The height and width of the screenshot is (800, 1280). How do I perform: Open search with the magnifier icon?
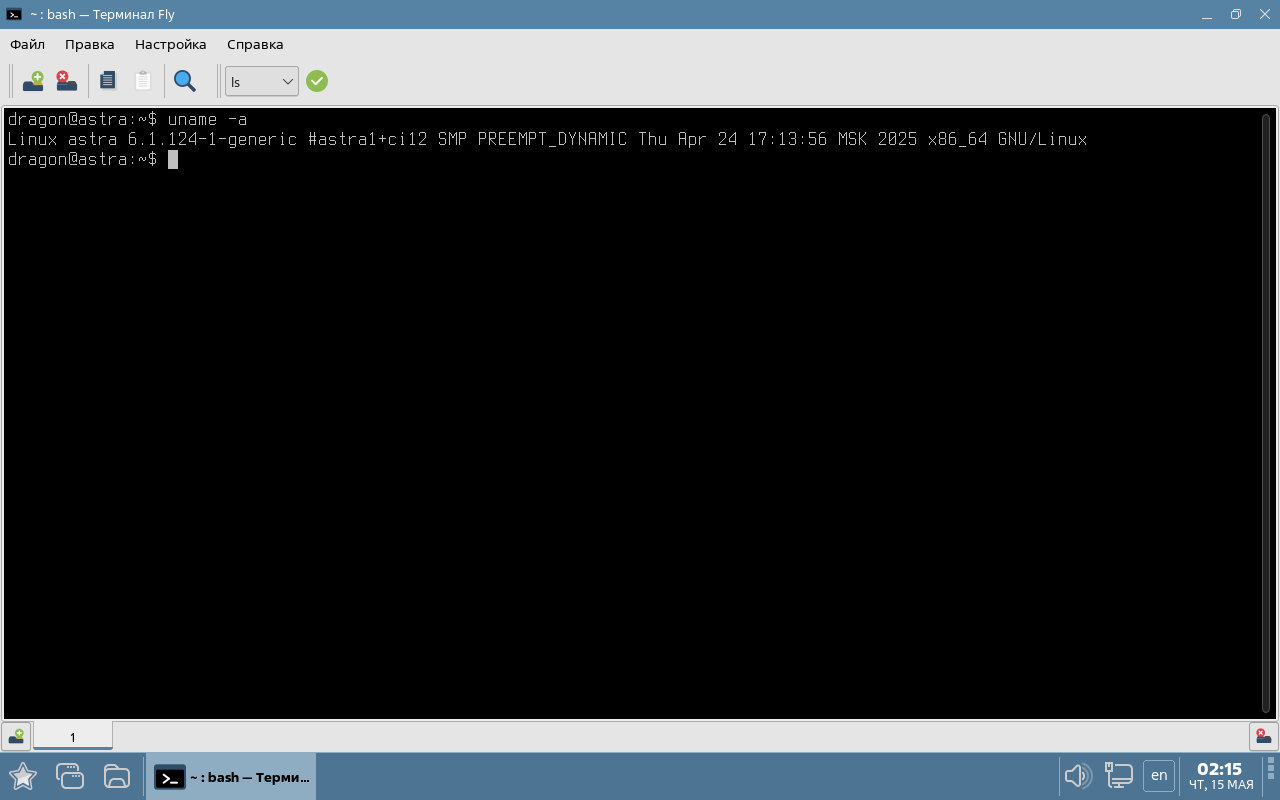point(184,81)
